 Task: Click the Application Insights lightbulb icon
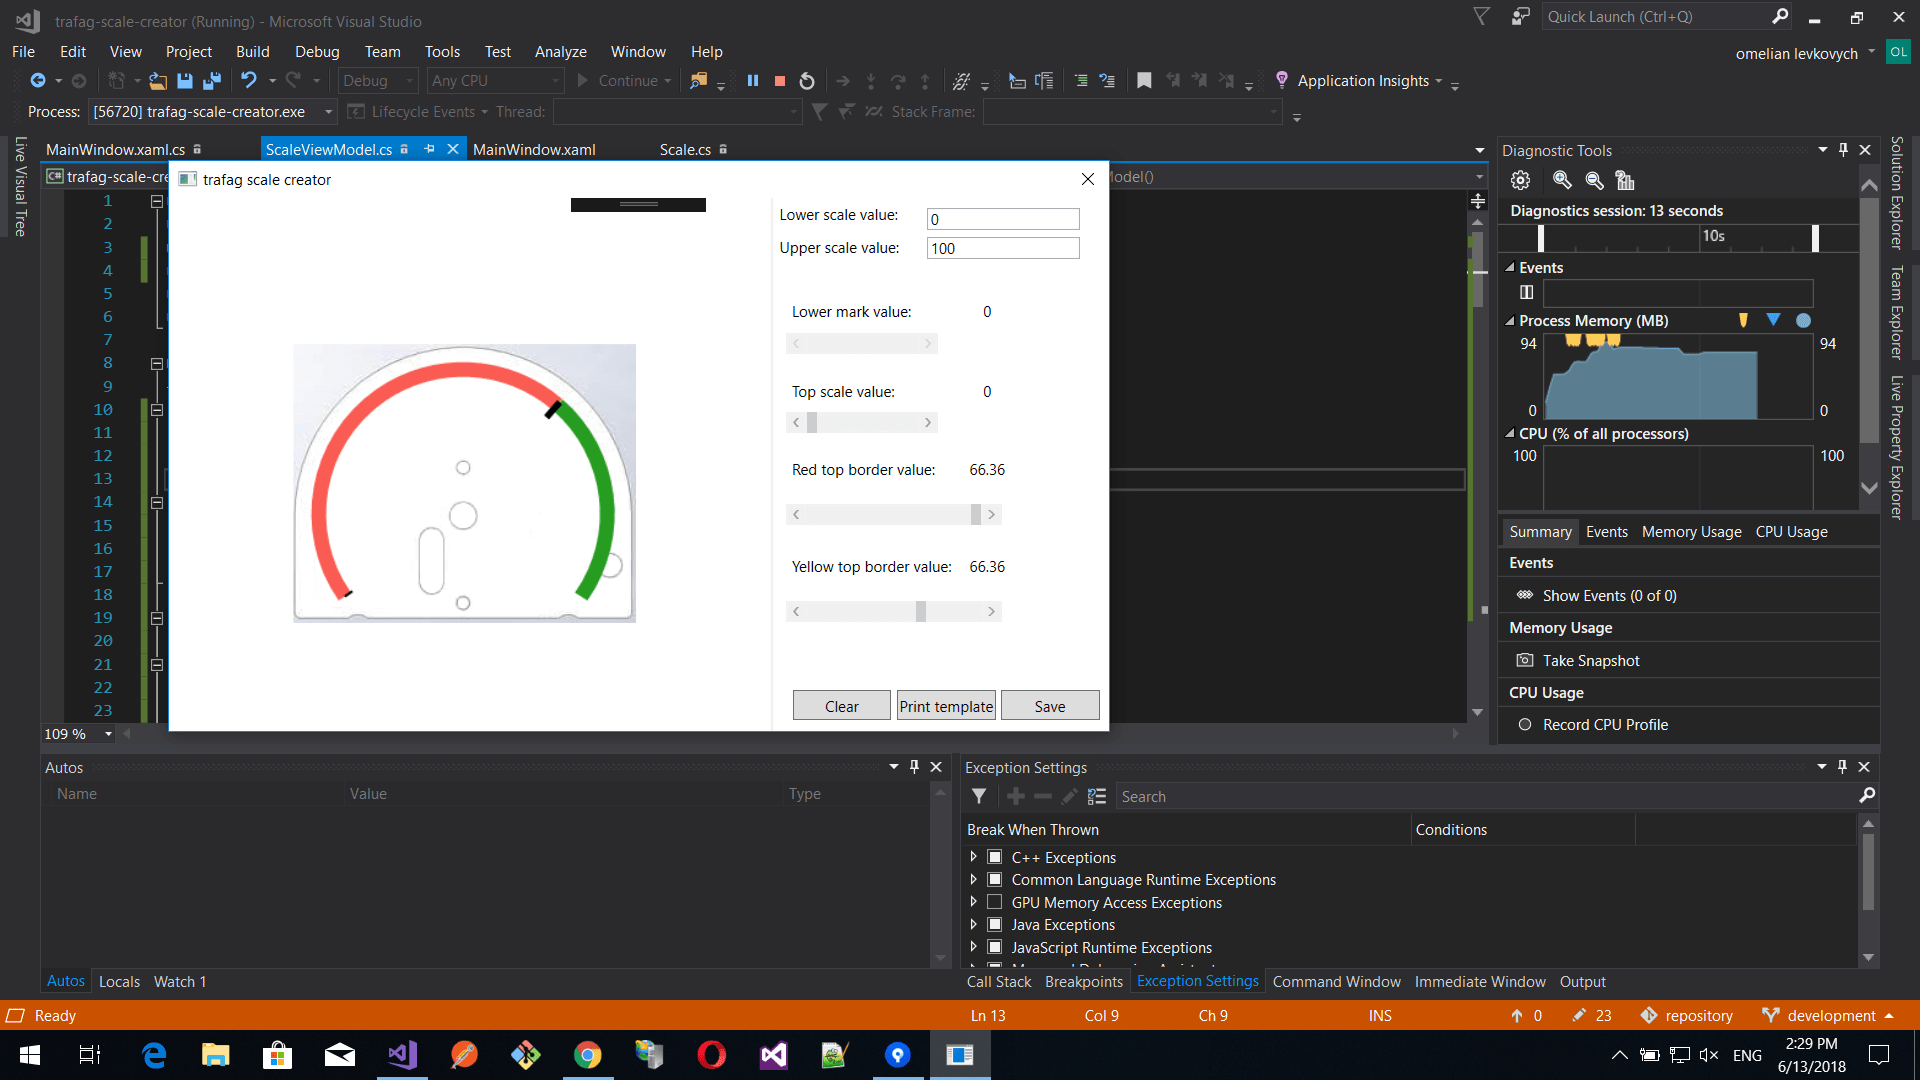coord(1281,80)
